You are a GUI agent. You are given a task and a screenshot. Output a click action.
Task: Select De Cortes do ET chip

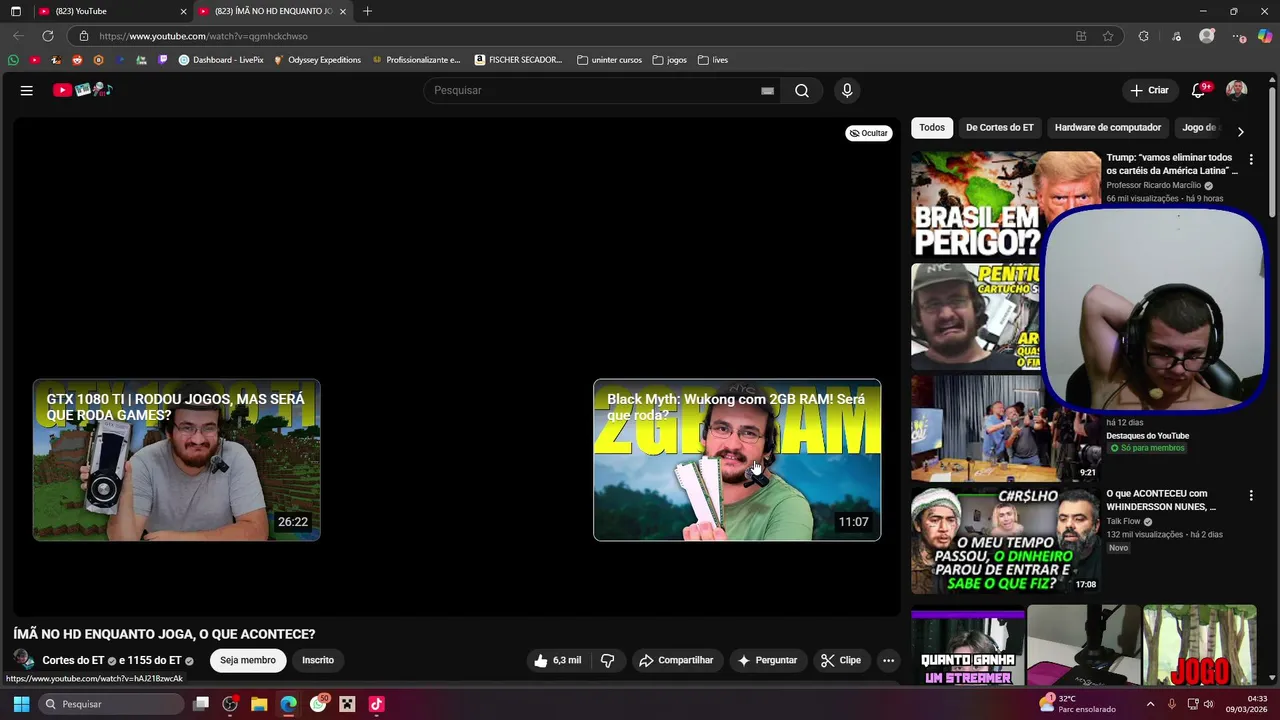[x=999, y=128]
